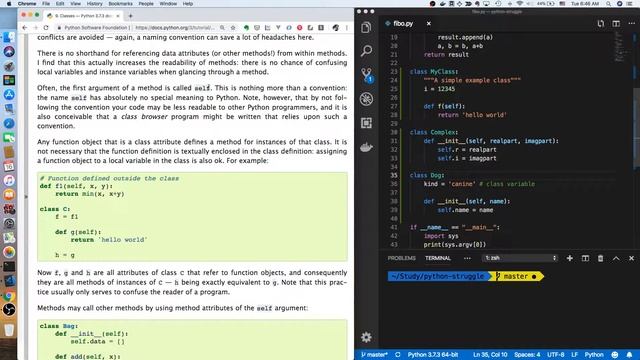
Task: Open the Docker view in activity bar
Action: tap(366, 147)
